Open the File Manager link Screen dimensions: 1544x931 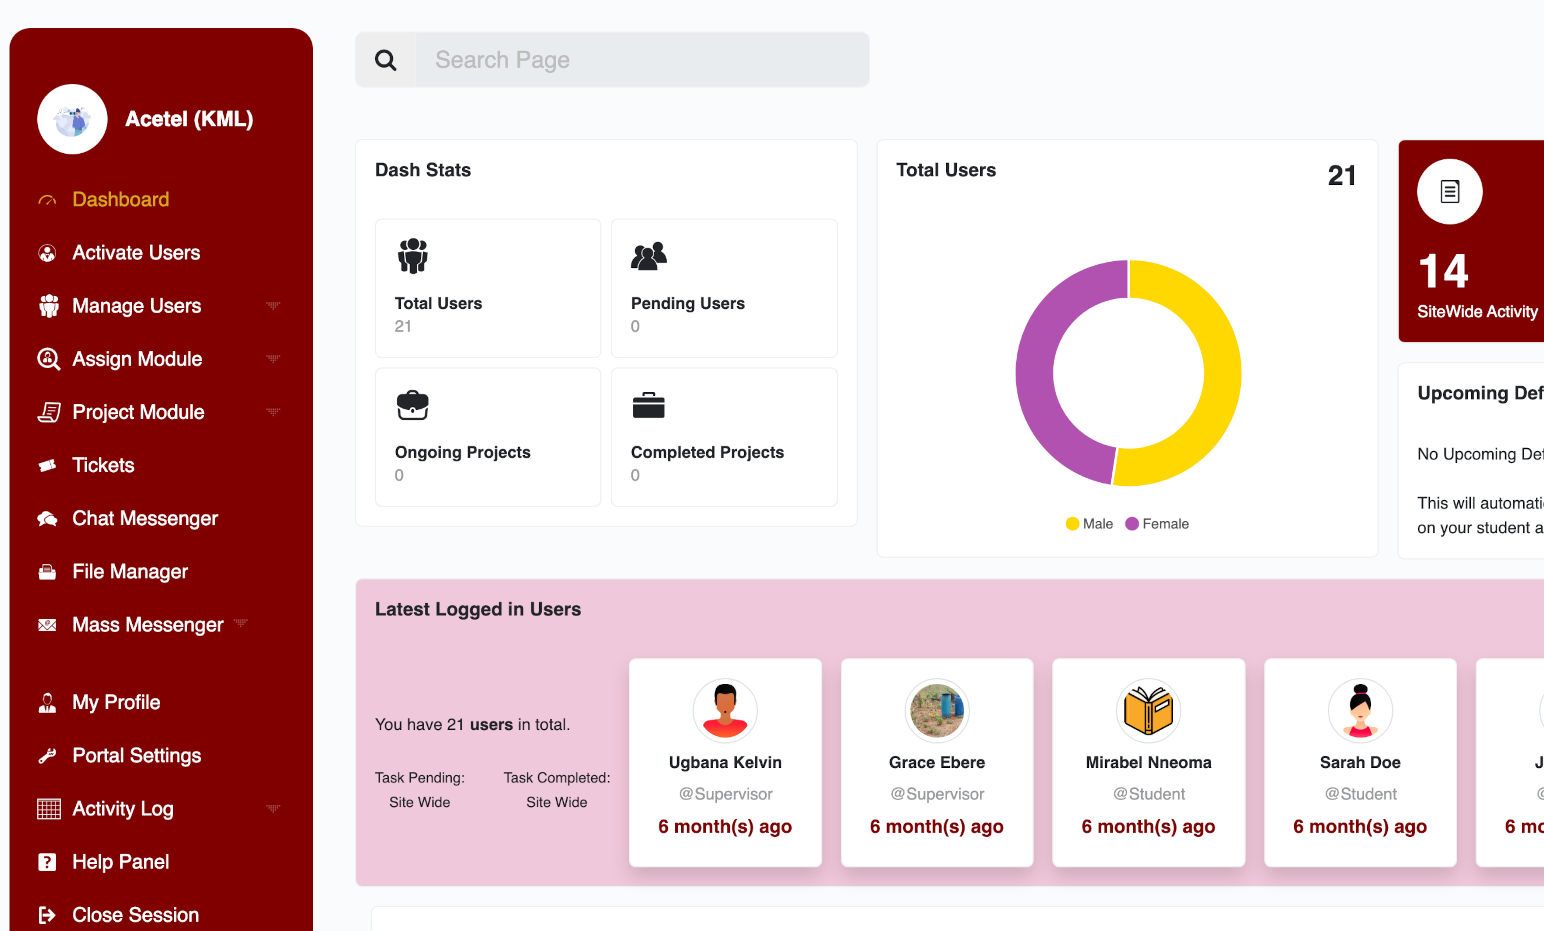click(x=130, y=572)
